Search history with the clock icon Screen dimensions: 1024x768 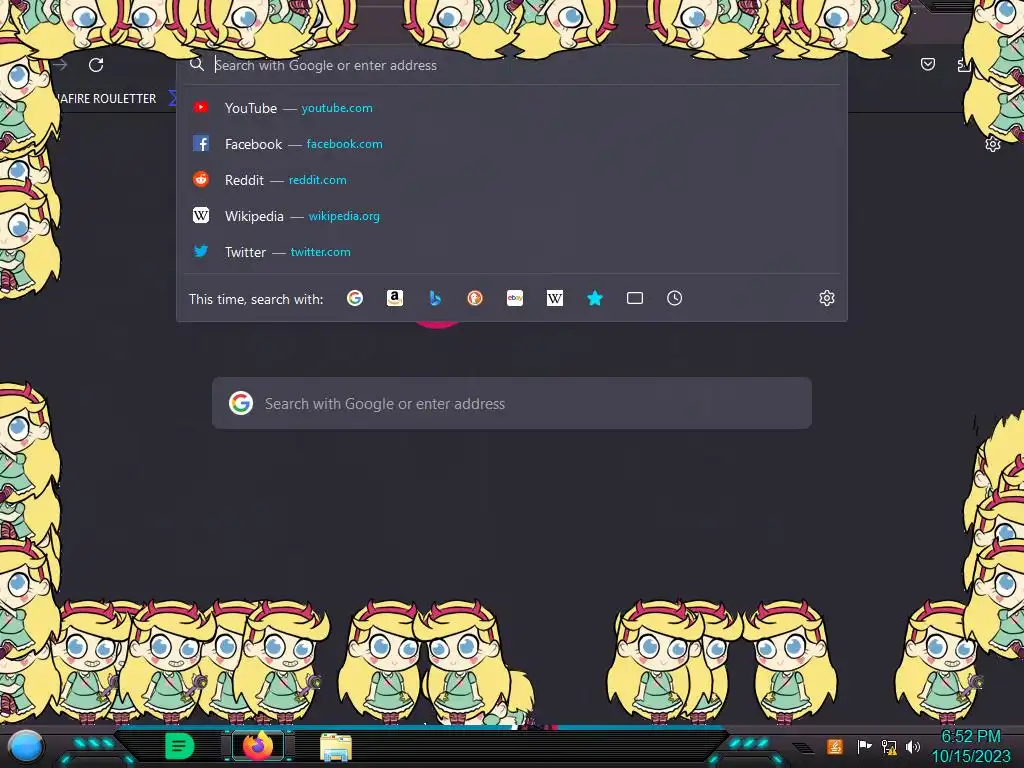click(675, 298)
